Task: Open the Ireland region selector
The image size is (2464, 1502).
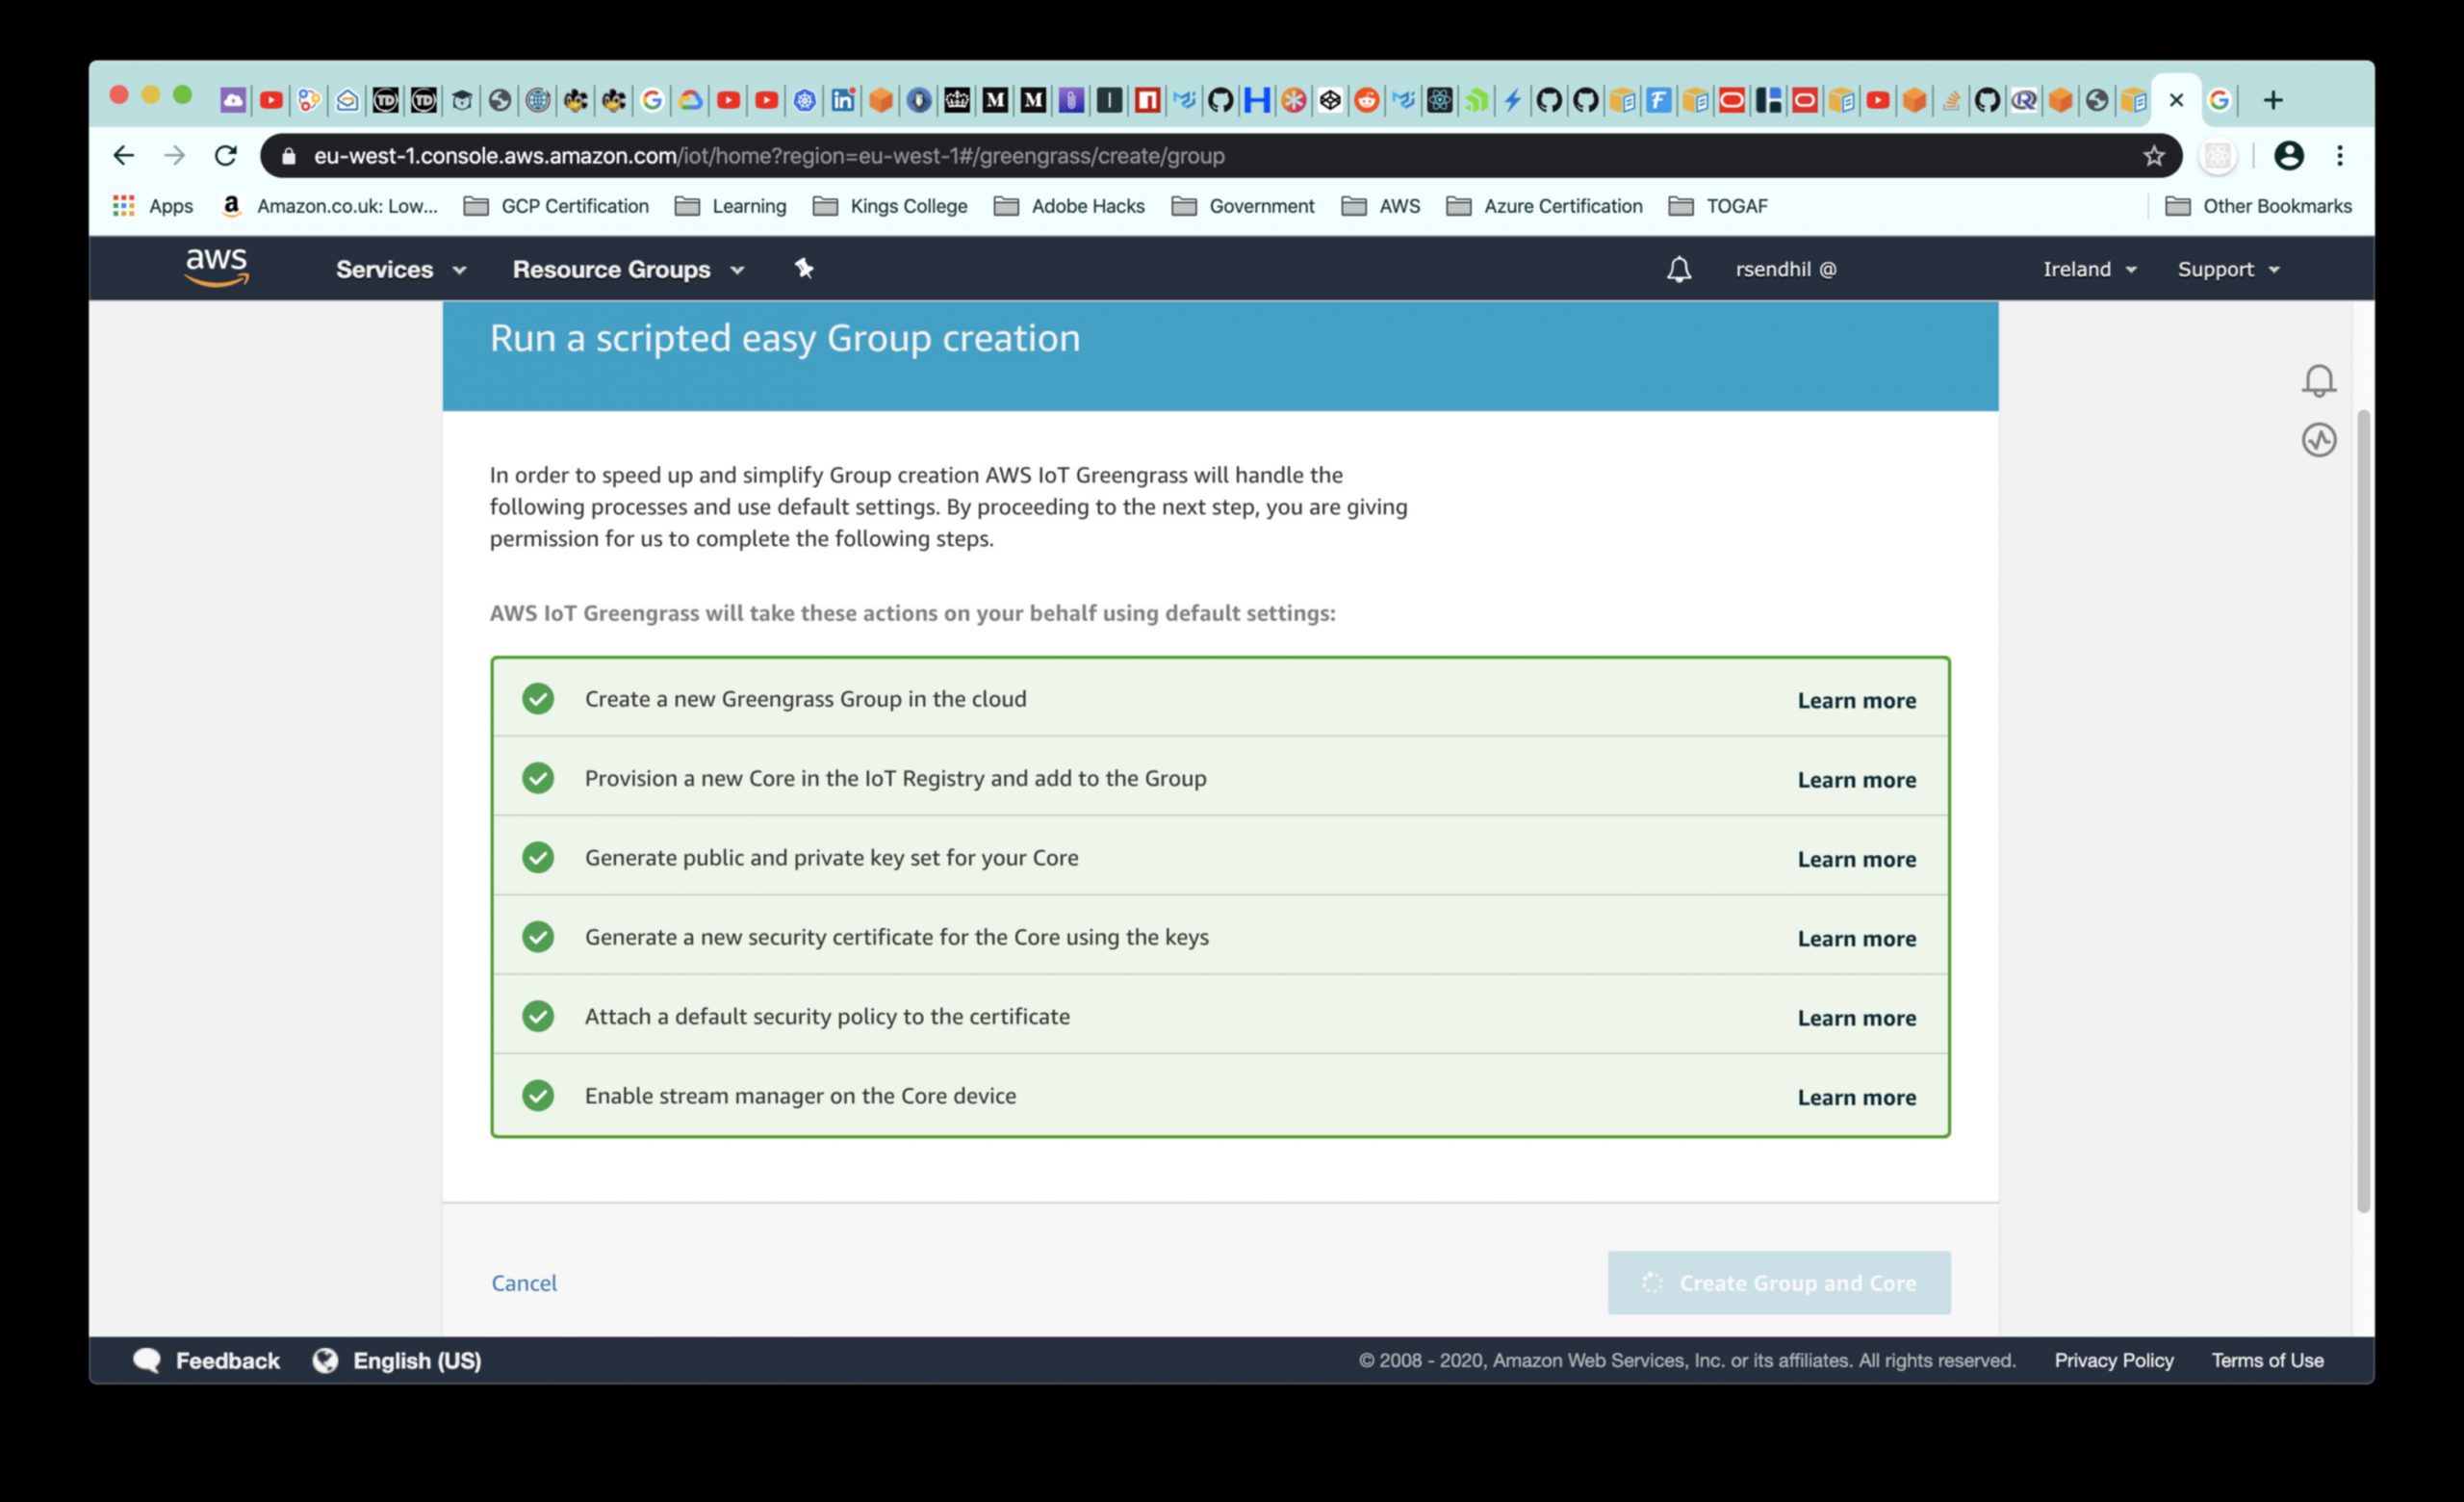Action: coord(2088,269)
